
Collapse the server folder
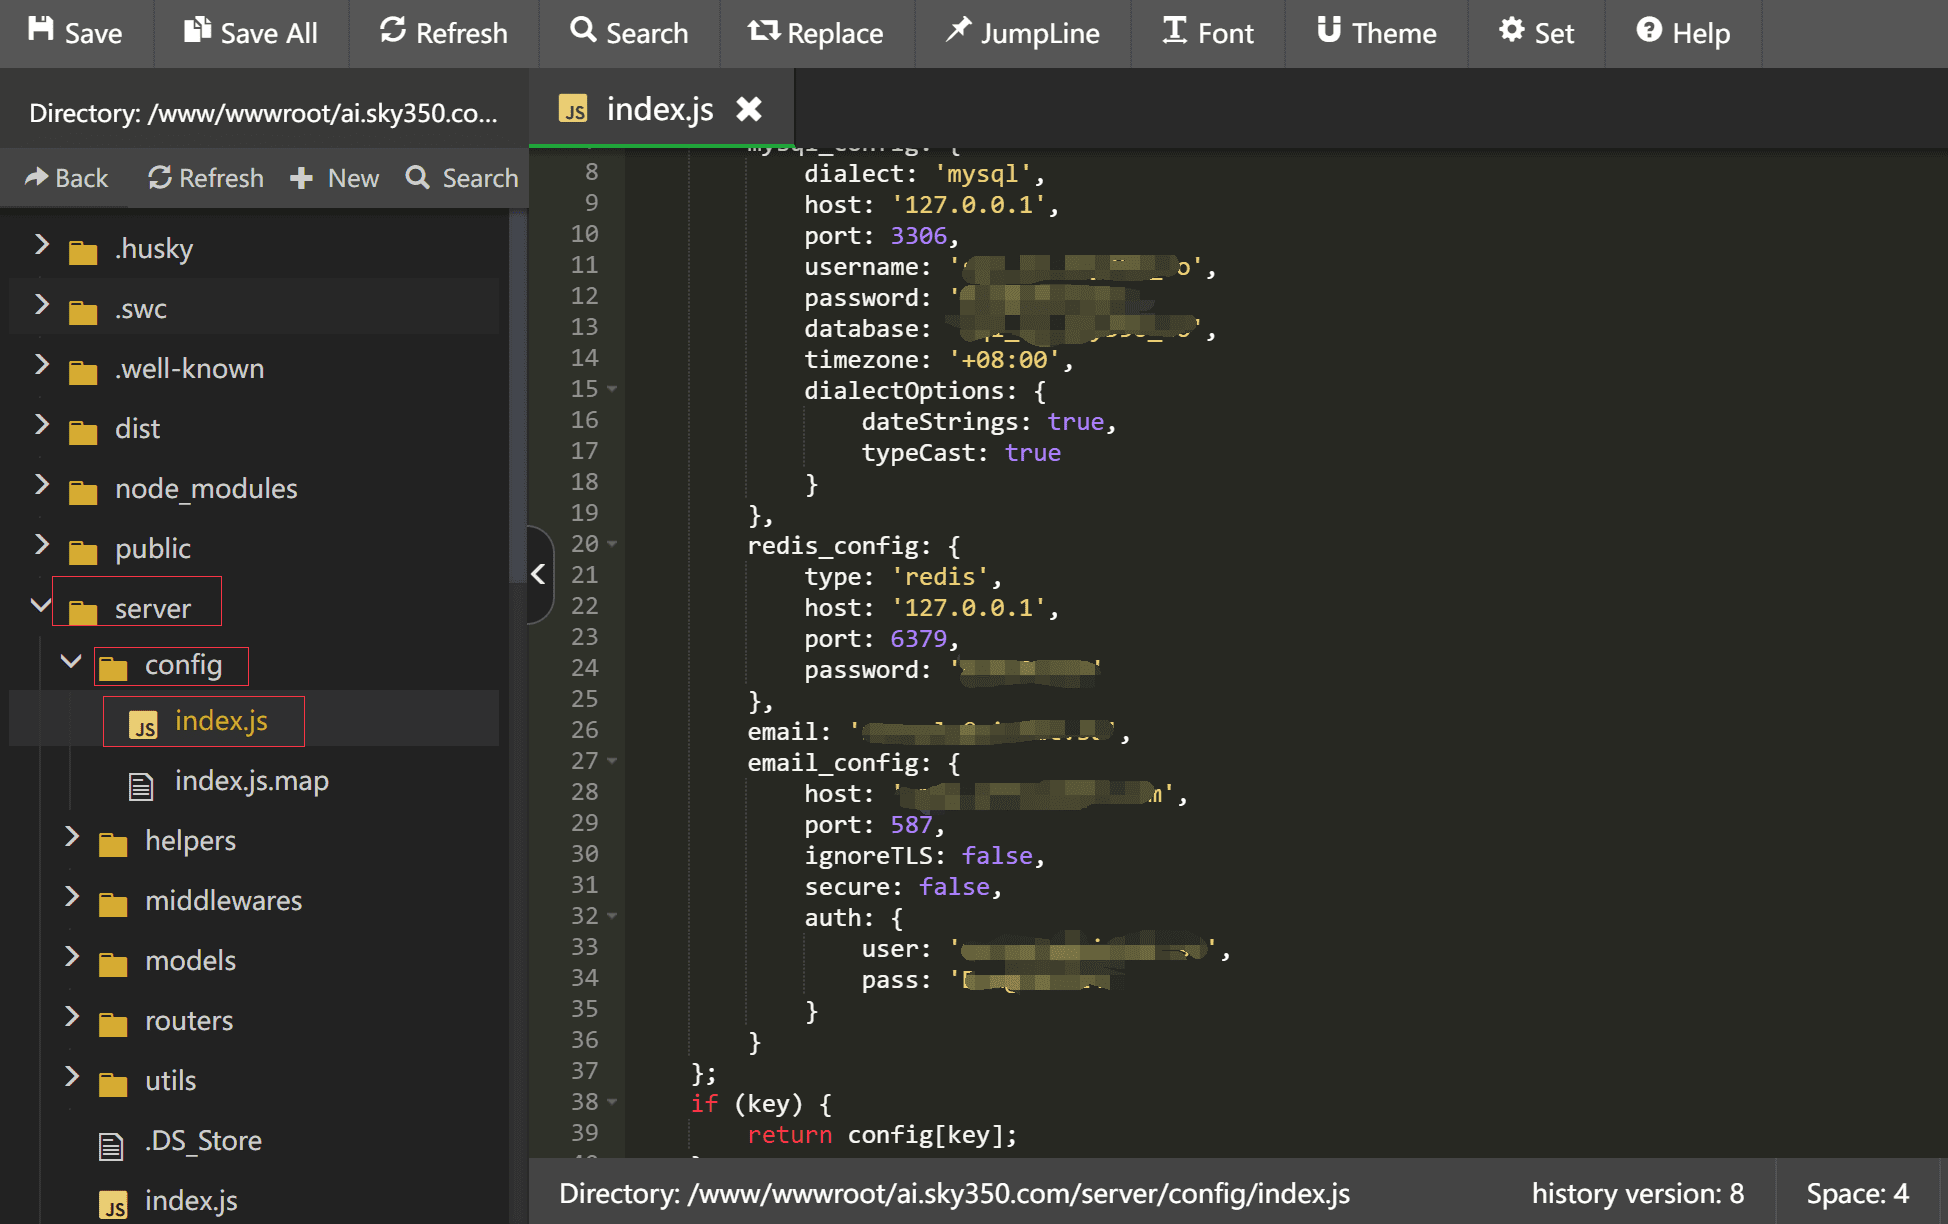coord(41,605)
